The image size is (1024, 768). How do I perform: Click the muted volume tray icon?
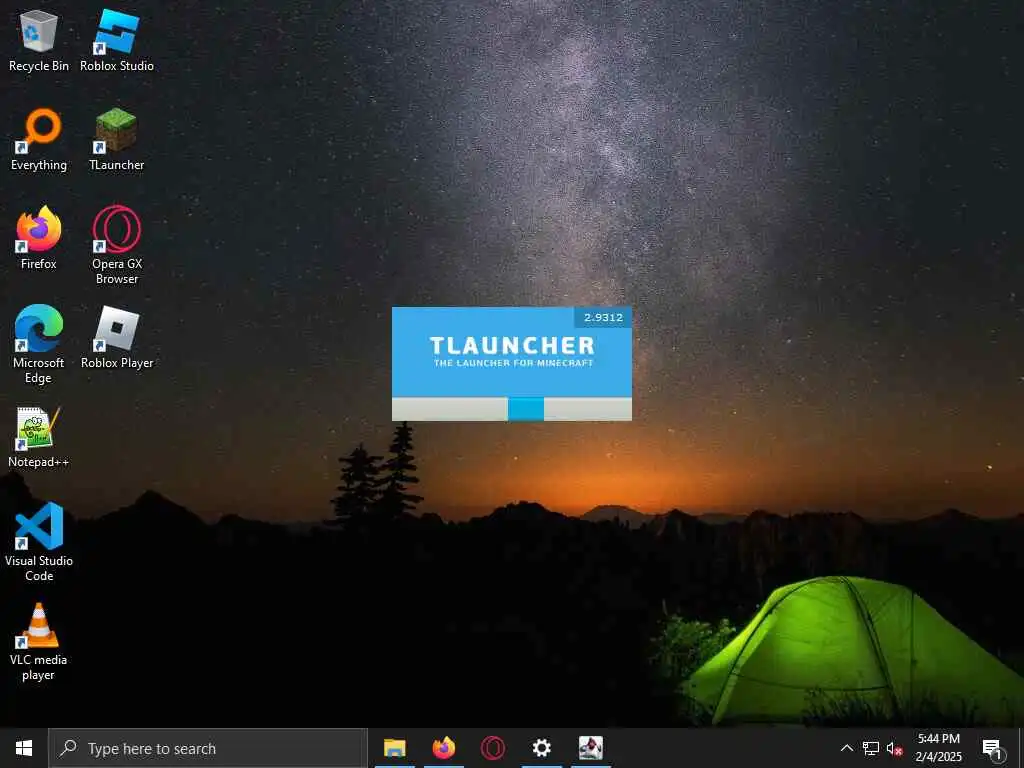(x=895, y=748)
